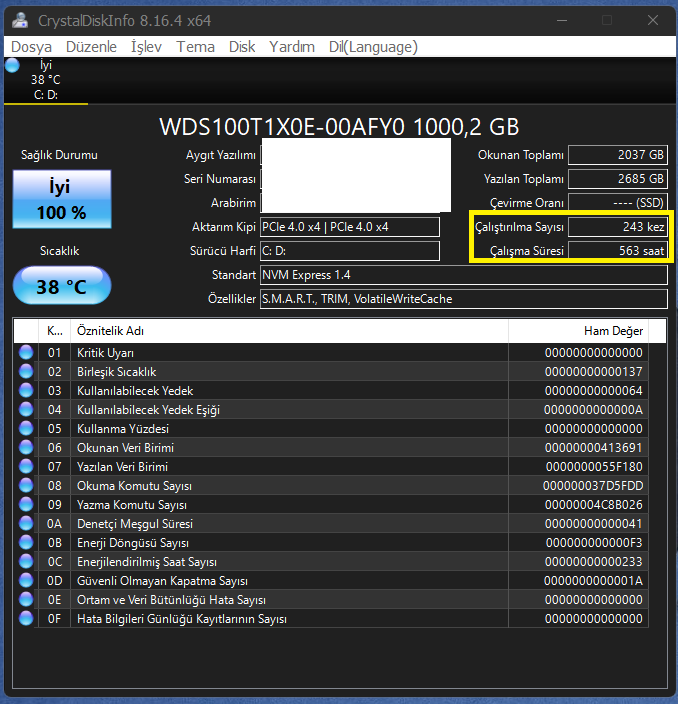678x704 pixels.
Task: Click the Öznitelik Adı column header
Action: click(290, 331)
